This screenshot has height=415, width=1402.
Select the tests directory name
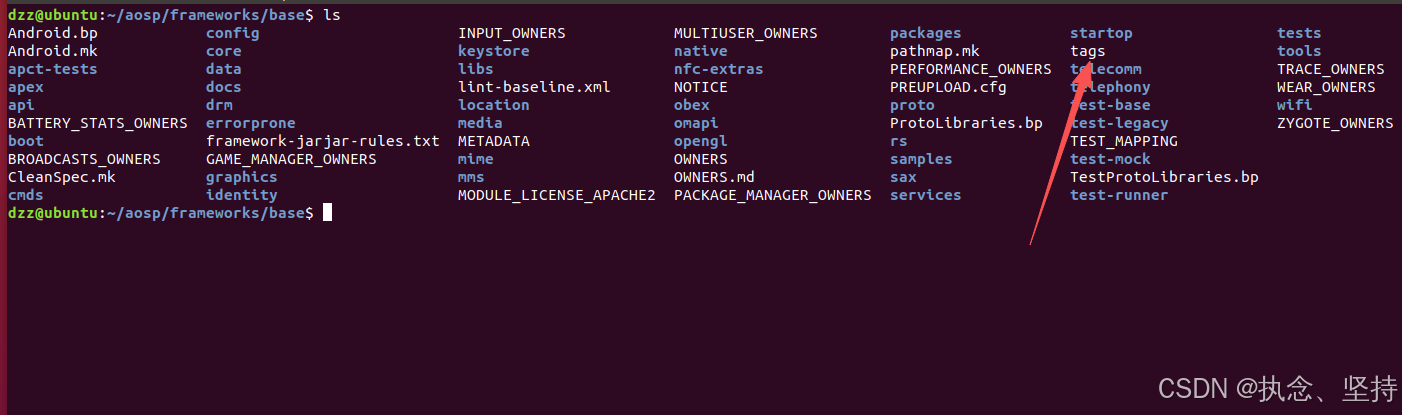(1299, 33)
